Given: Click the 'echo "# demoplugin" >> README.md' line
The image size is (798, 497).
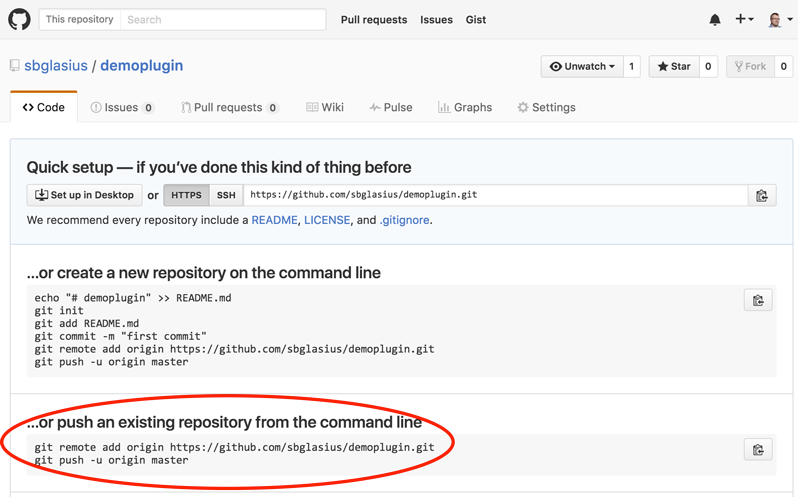Looking at the screenshot, I should pyautogui.click(x=133, y=298).
